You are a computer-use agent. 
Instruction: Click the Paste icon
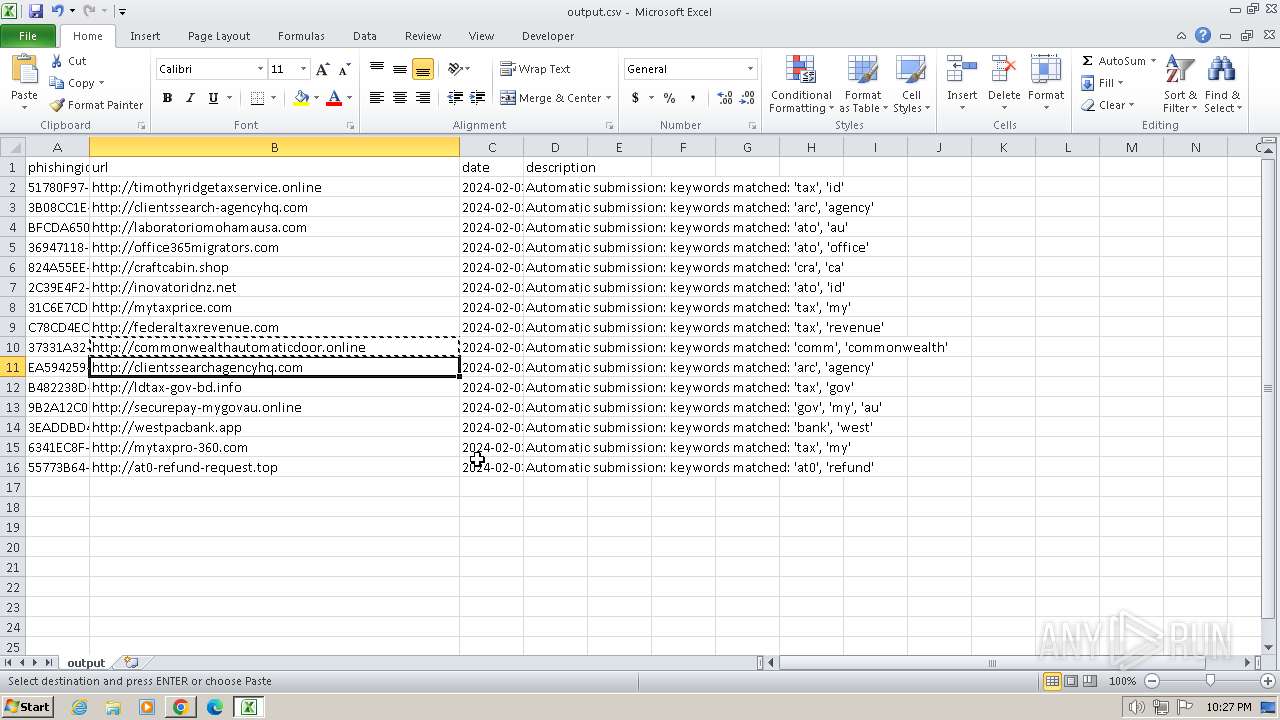tap(24, 70)
